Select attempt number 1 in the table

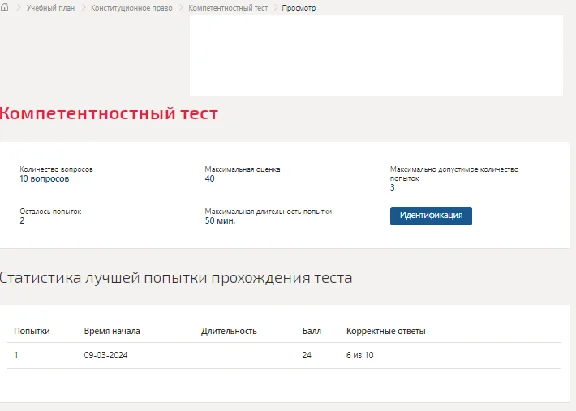[x=16, y=355]
